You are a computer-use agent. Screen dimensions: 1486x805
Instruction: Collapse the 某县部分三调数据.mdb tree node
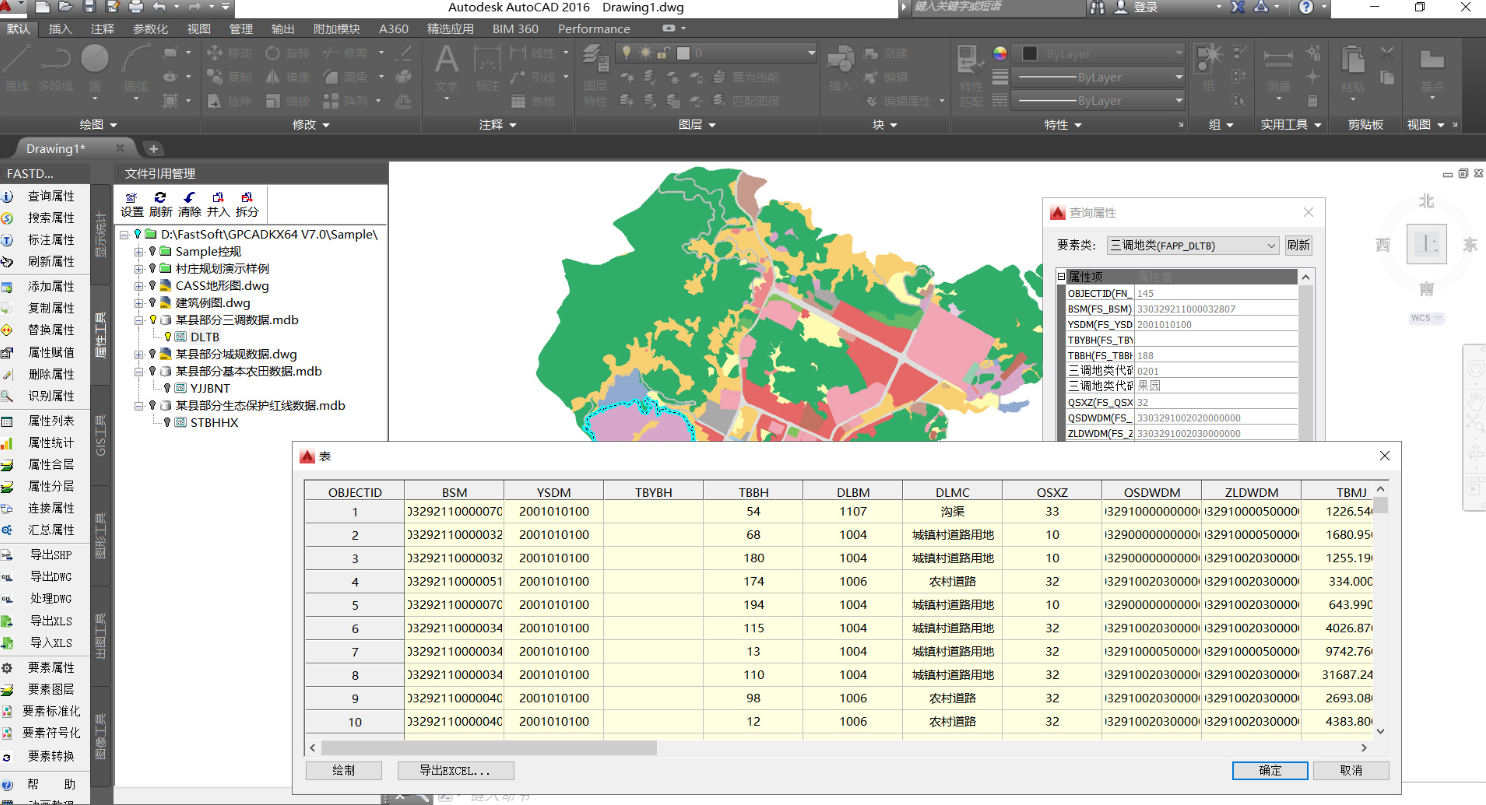click(139, 320)
